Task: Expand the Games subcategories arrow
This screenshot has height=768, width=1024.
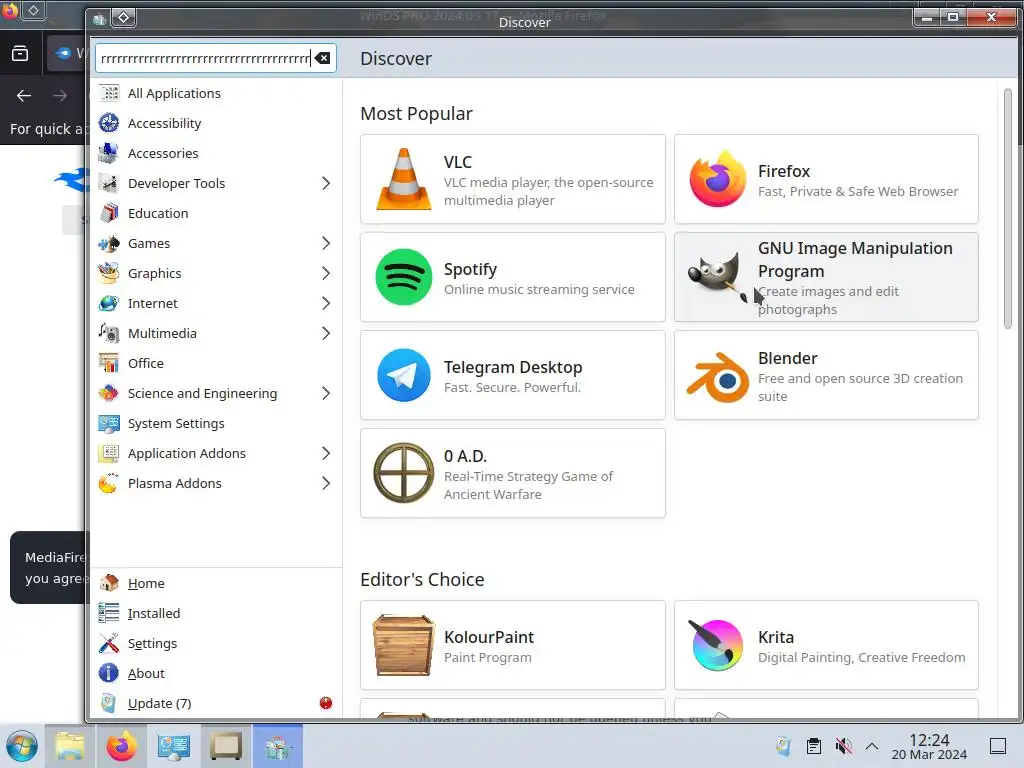Action: tap(326, 244)
